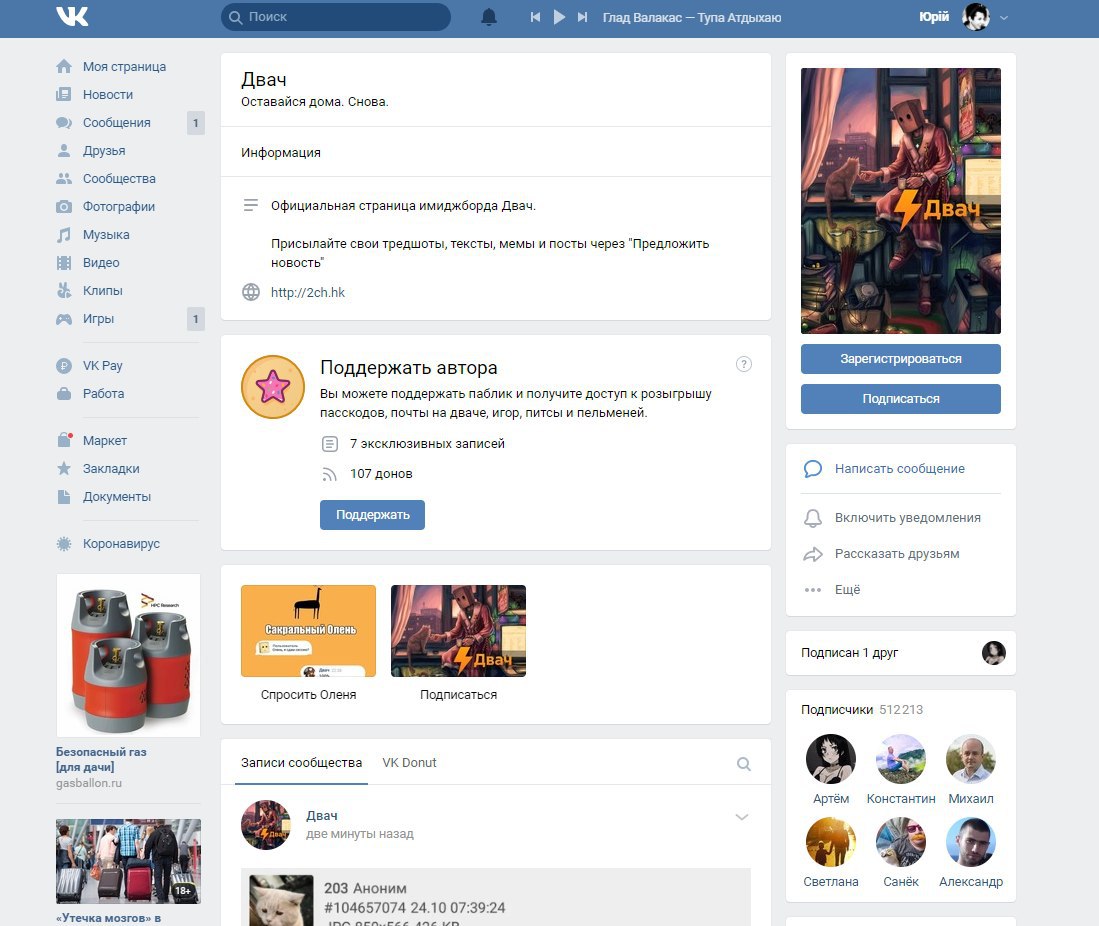Open Музыка note icon
The image size is (1099, 926).
point(64,235)
